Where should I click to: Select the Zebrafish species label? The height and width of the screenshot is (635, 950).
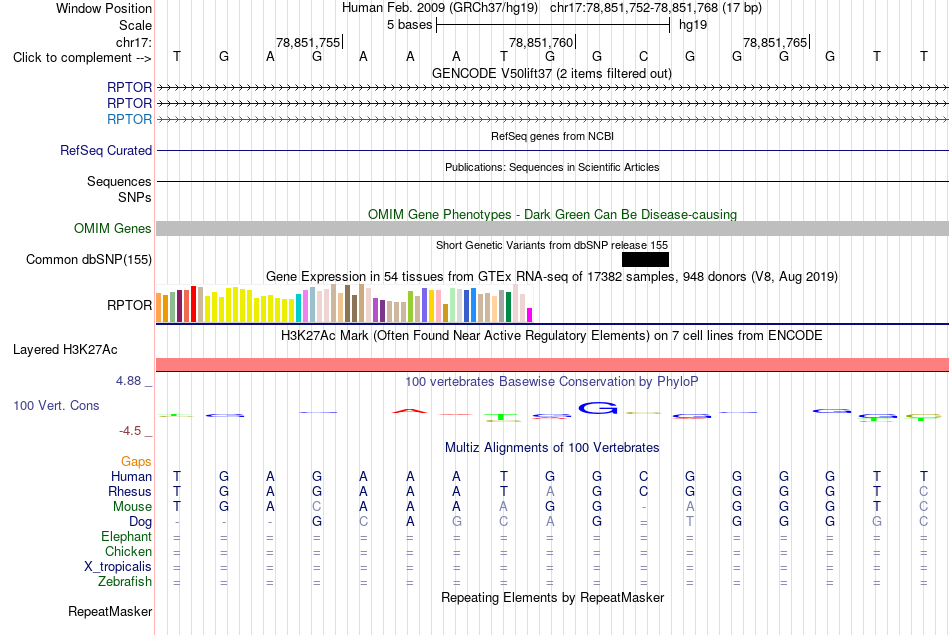click(x=125, y=582)
